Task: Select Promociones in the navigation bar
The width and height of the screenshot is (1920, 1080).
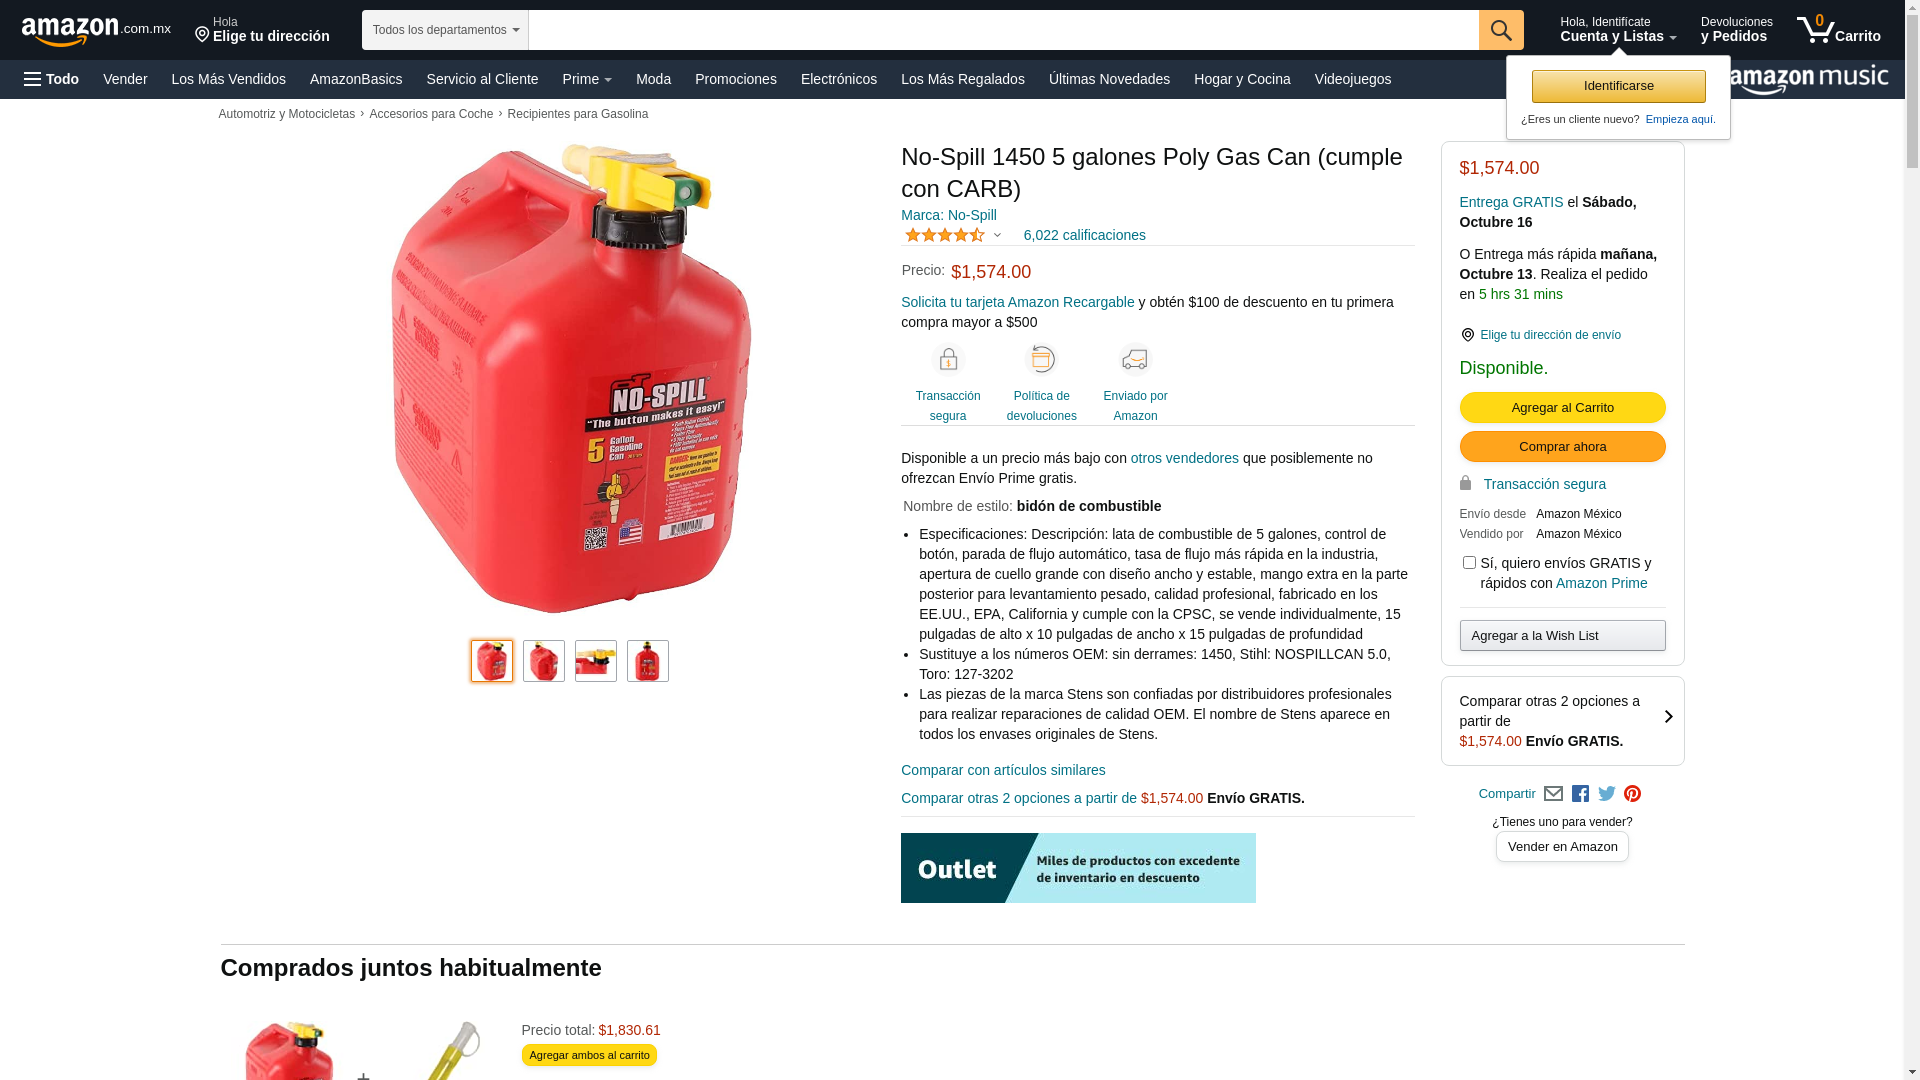Action: [736, 79]
